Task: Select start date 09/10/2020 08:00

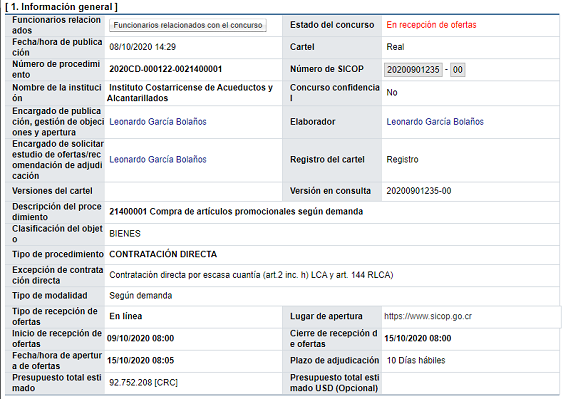Action: click(x=140, y=338)
